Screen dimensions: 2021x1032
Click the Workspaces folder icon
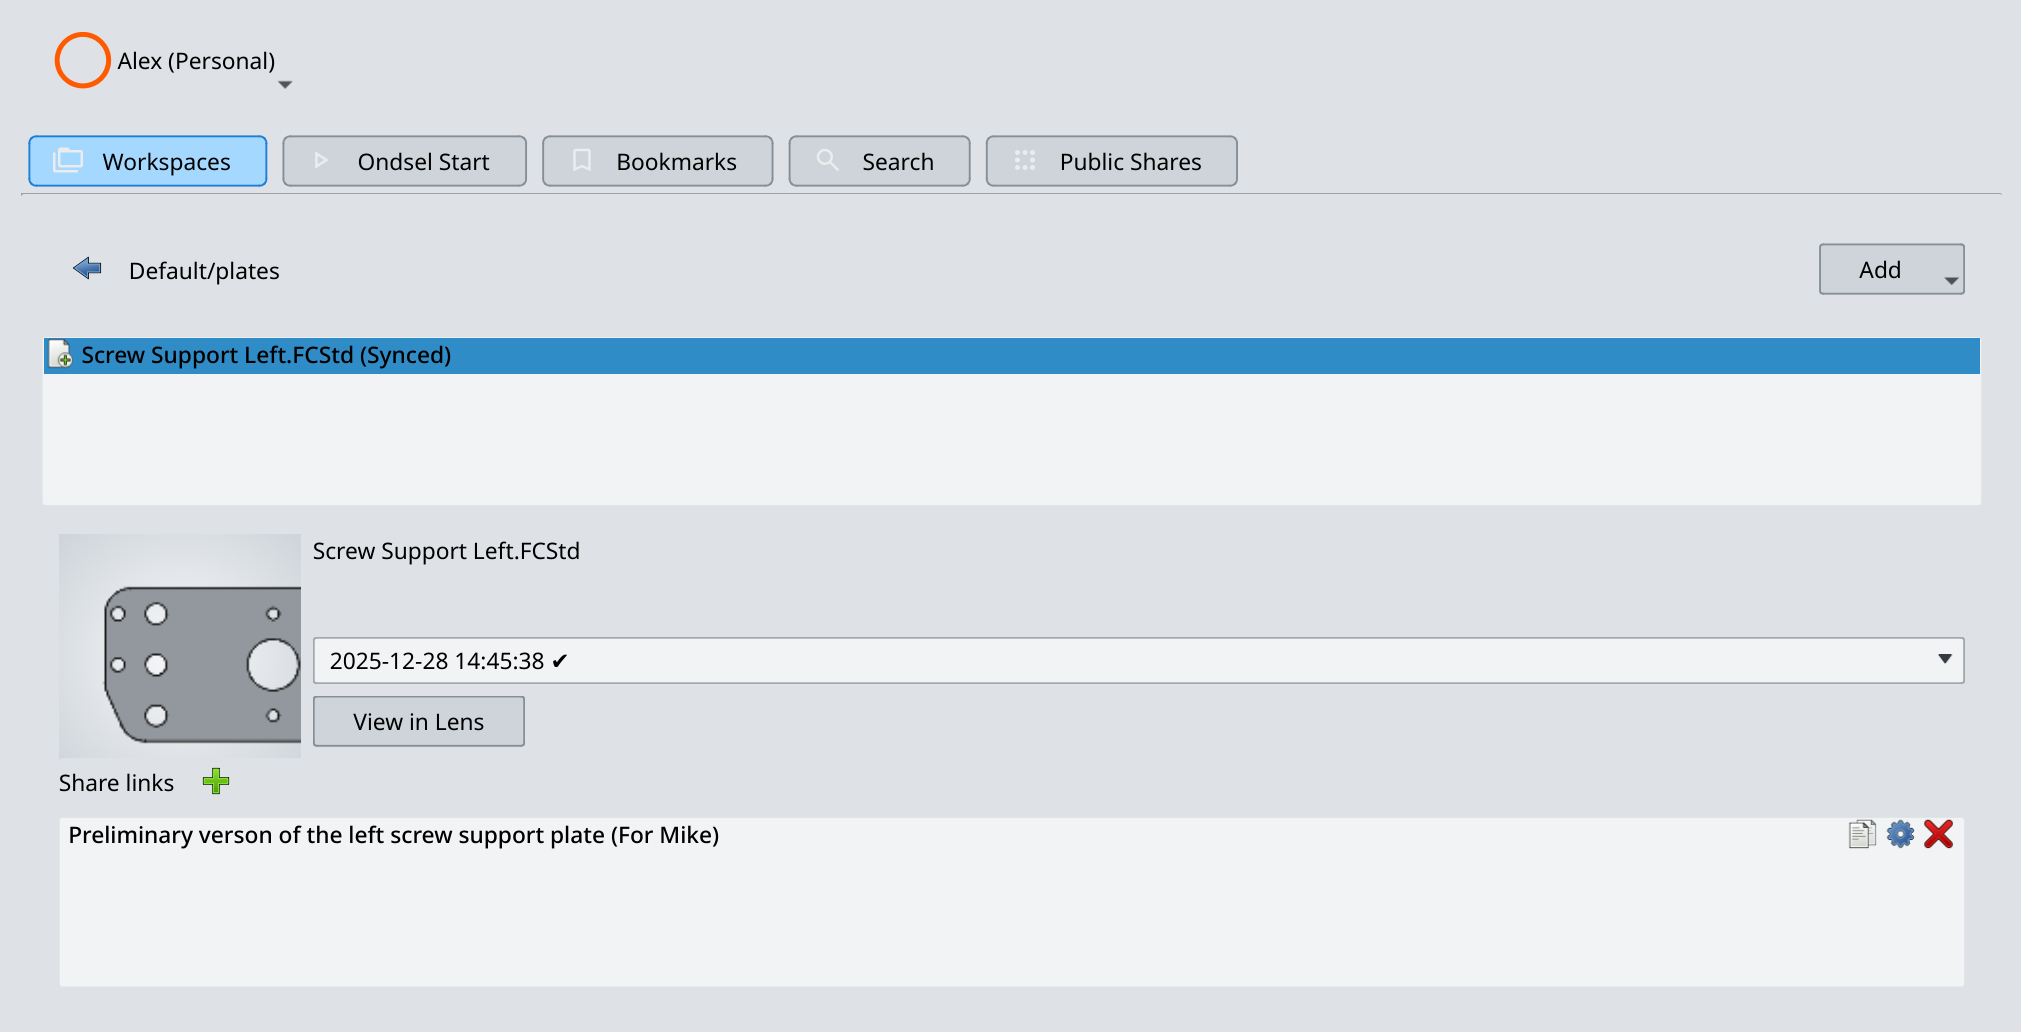pos(68,161)
